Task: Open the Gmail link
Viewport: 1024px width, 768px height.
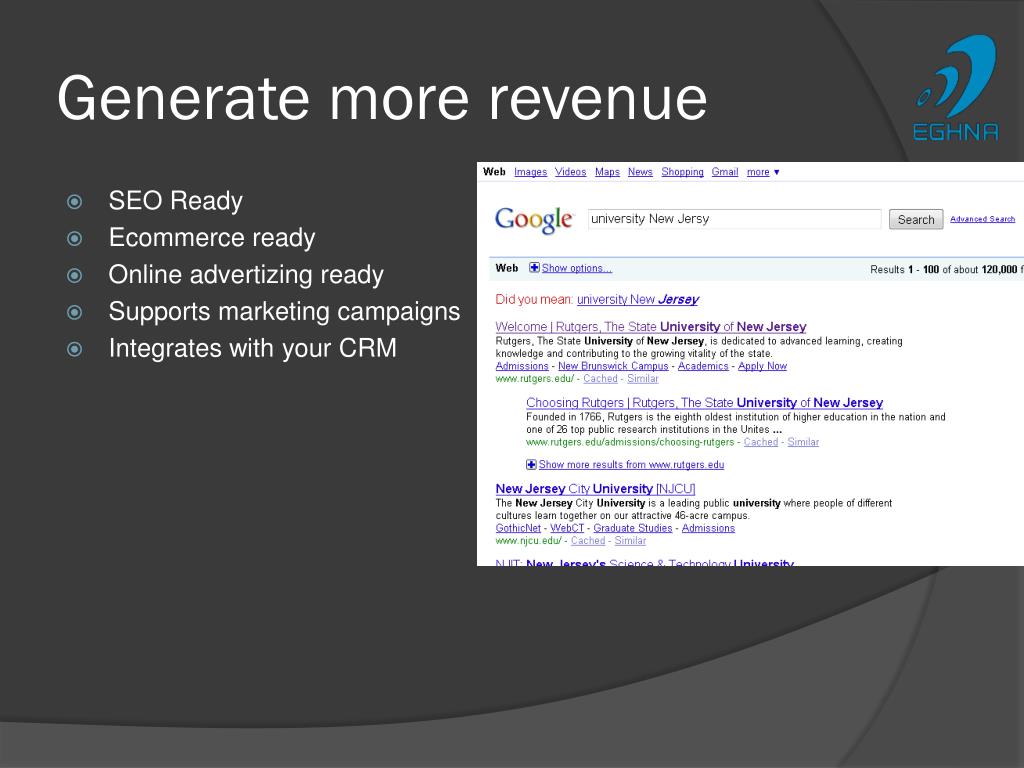Action: 725,172
